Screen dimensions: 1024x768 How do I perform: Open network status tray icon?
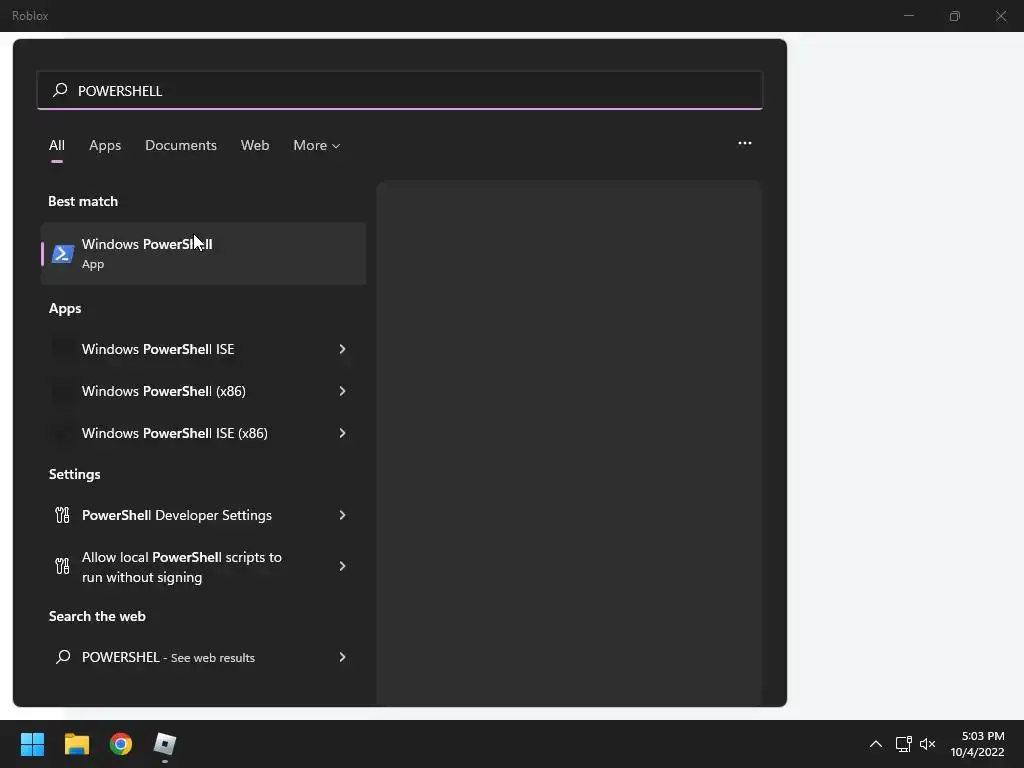[x=903, y=744]
